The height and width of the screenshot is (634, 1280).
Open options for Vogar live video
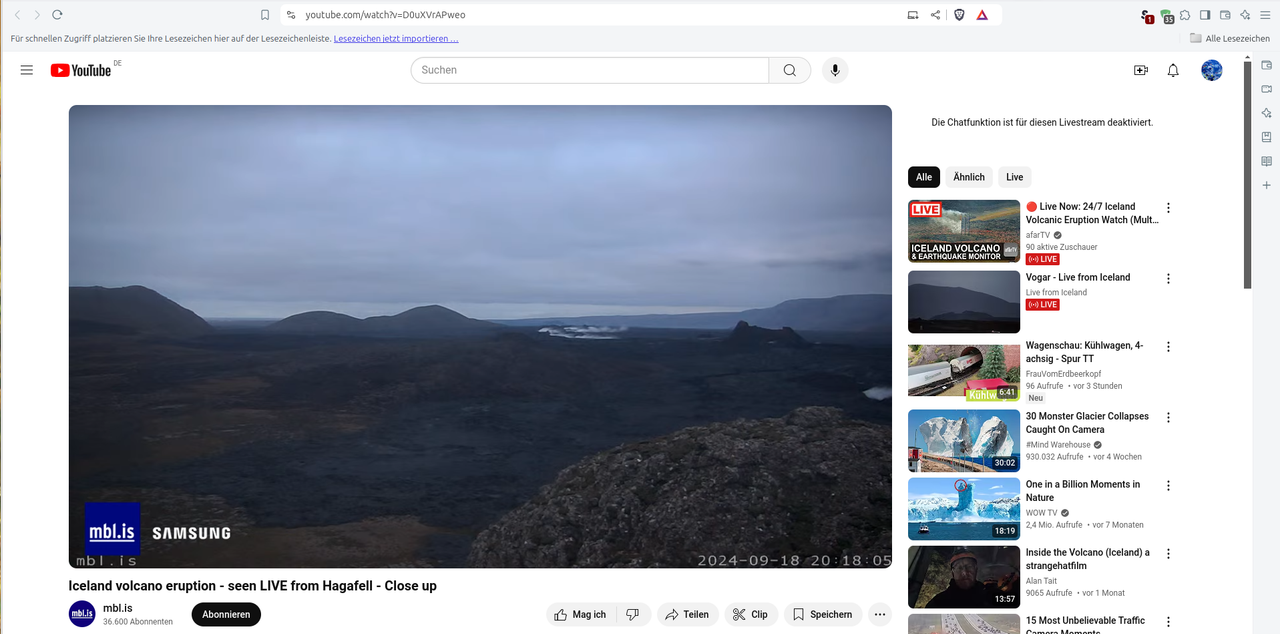tap(1168, 279)
